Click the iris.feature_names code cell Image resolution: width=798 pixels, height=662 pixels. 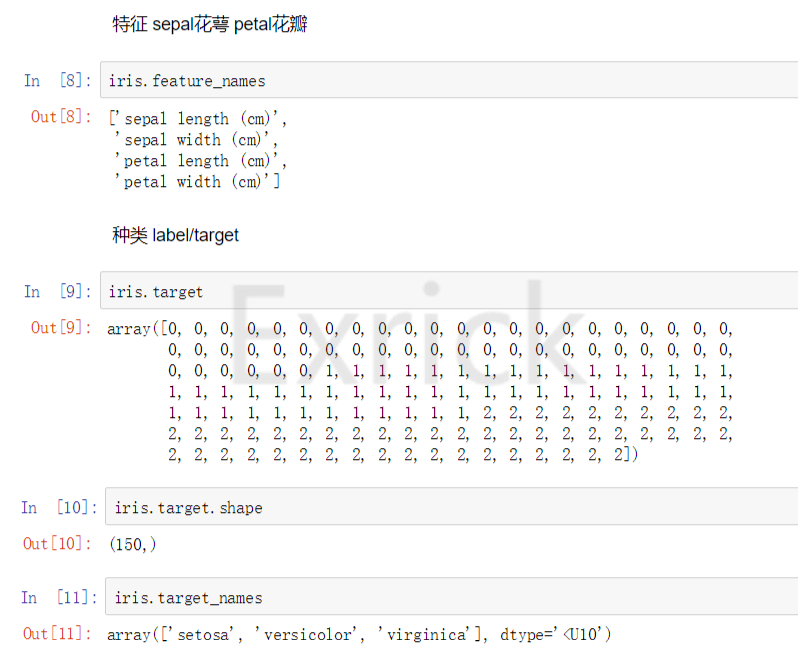(x=450, y=80)
